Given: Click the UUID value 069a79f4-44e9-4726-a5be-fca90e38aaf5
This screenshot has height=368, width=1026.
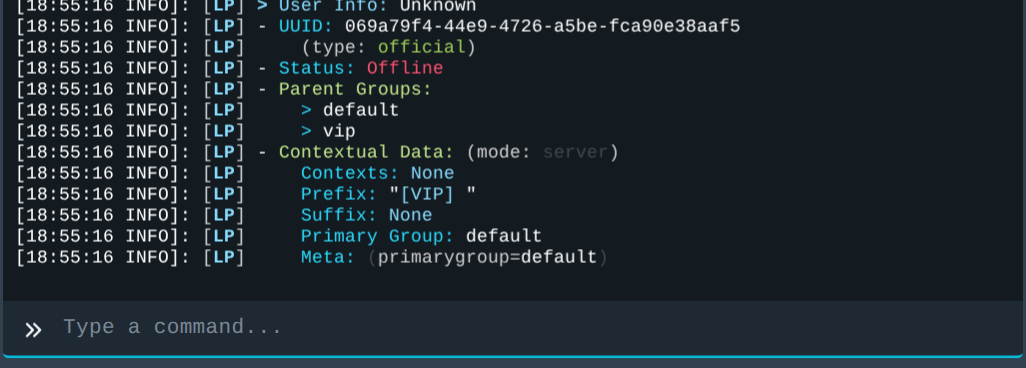Looking at the screenshot, I should [542, 27].
